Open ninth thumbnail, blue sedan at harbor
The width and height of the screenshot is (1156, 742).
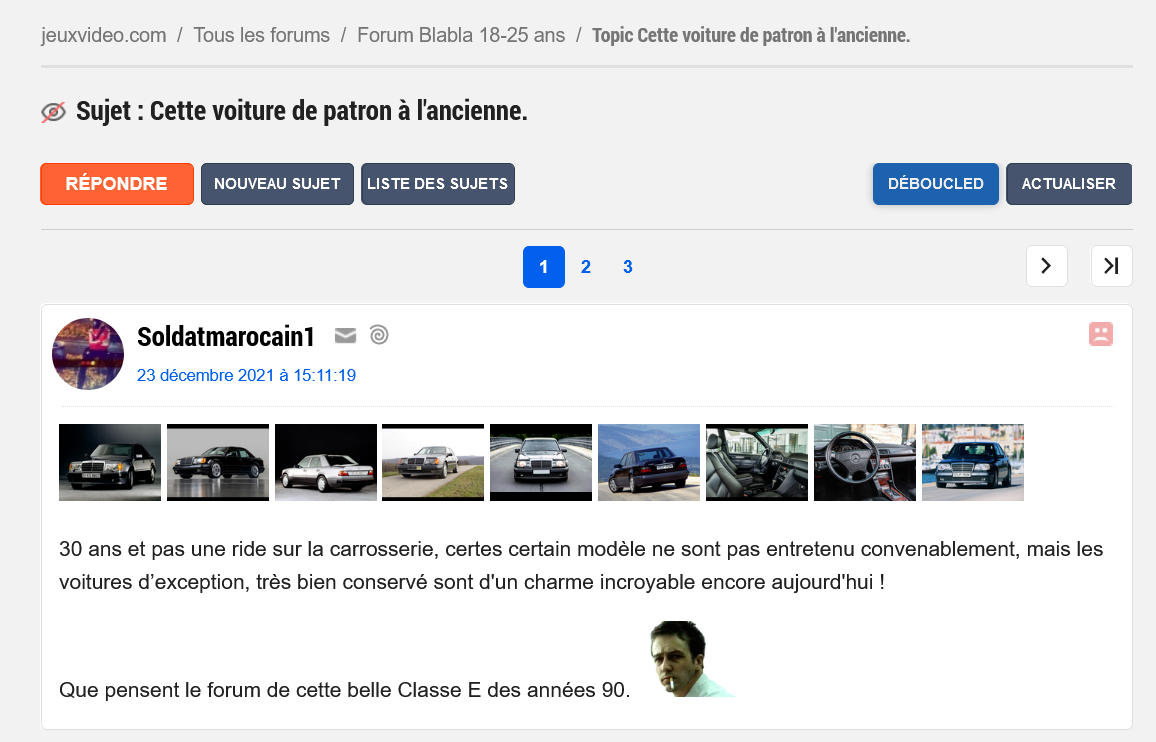click(973, 462)
